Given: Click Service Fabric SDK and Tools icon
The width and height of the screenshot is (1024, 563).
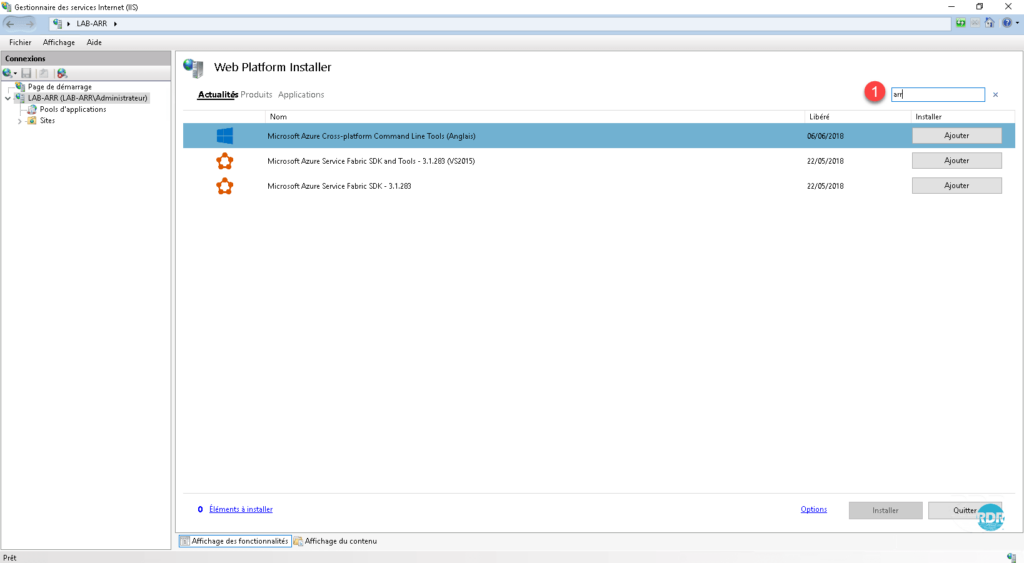Looking at the screenshot, I should [x=225, y=161].
